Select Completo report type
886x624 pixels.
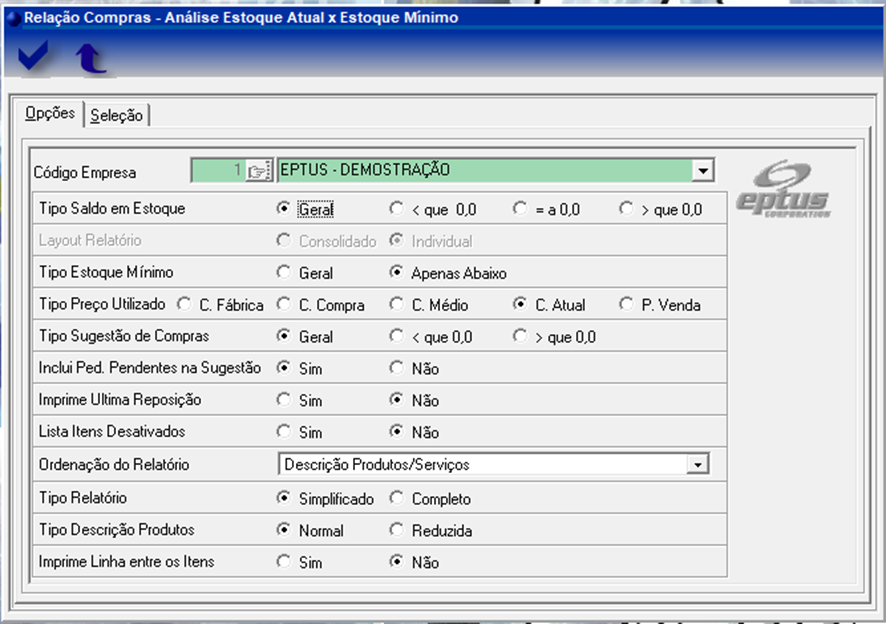[396, 499]
